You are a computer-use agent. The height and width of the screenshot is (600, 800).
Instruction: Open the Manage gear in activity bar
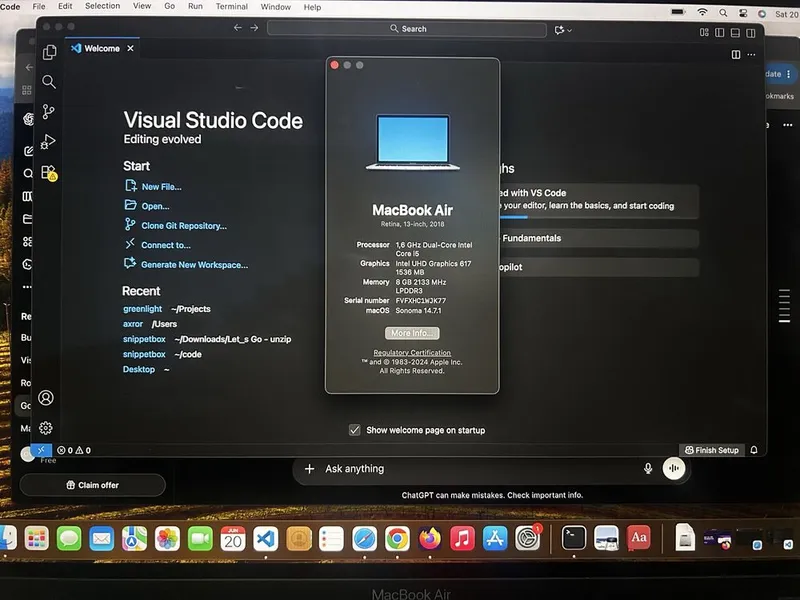[46, 428]
